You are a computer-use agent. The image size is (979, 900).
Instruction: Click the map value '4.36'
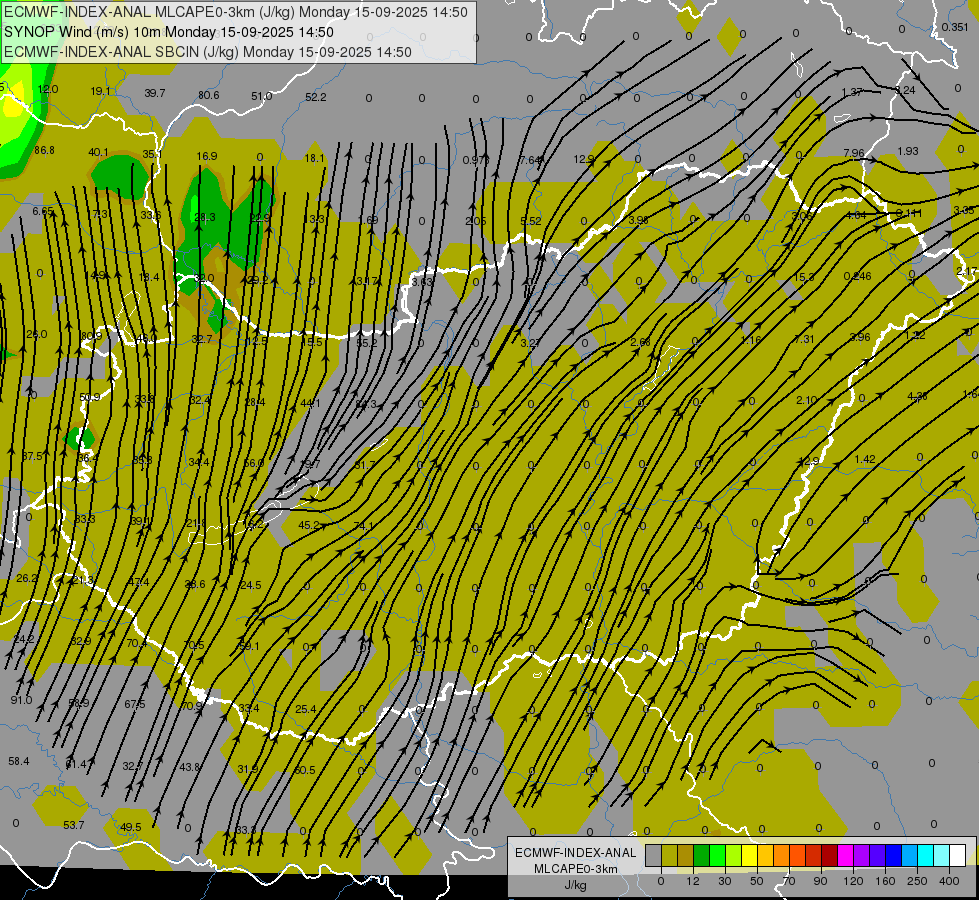[917, 396]
